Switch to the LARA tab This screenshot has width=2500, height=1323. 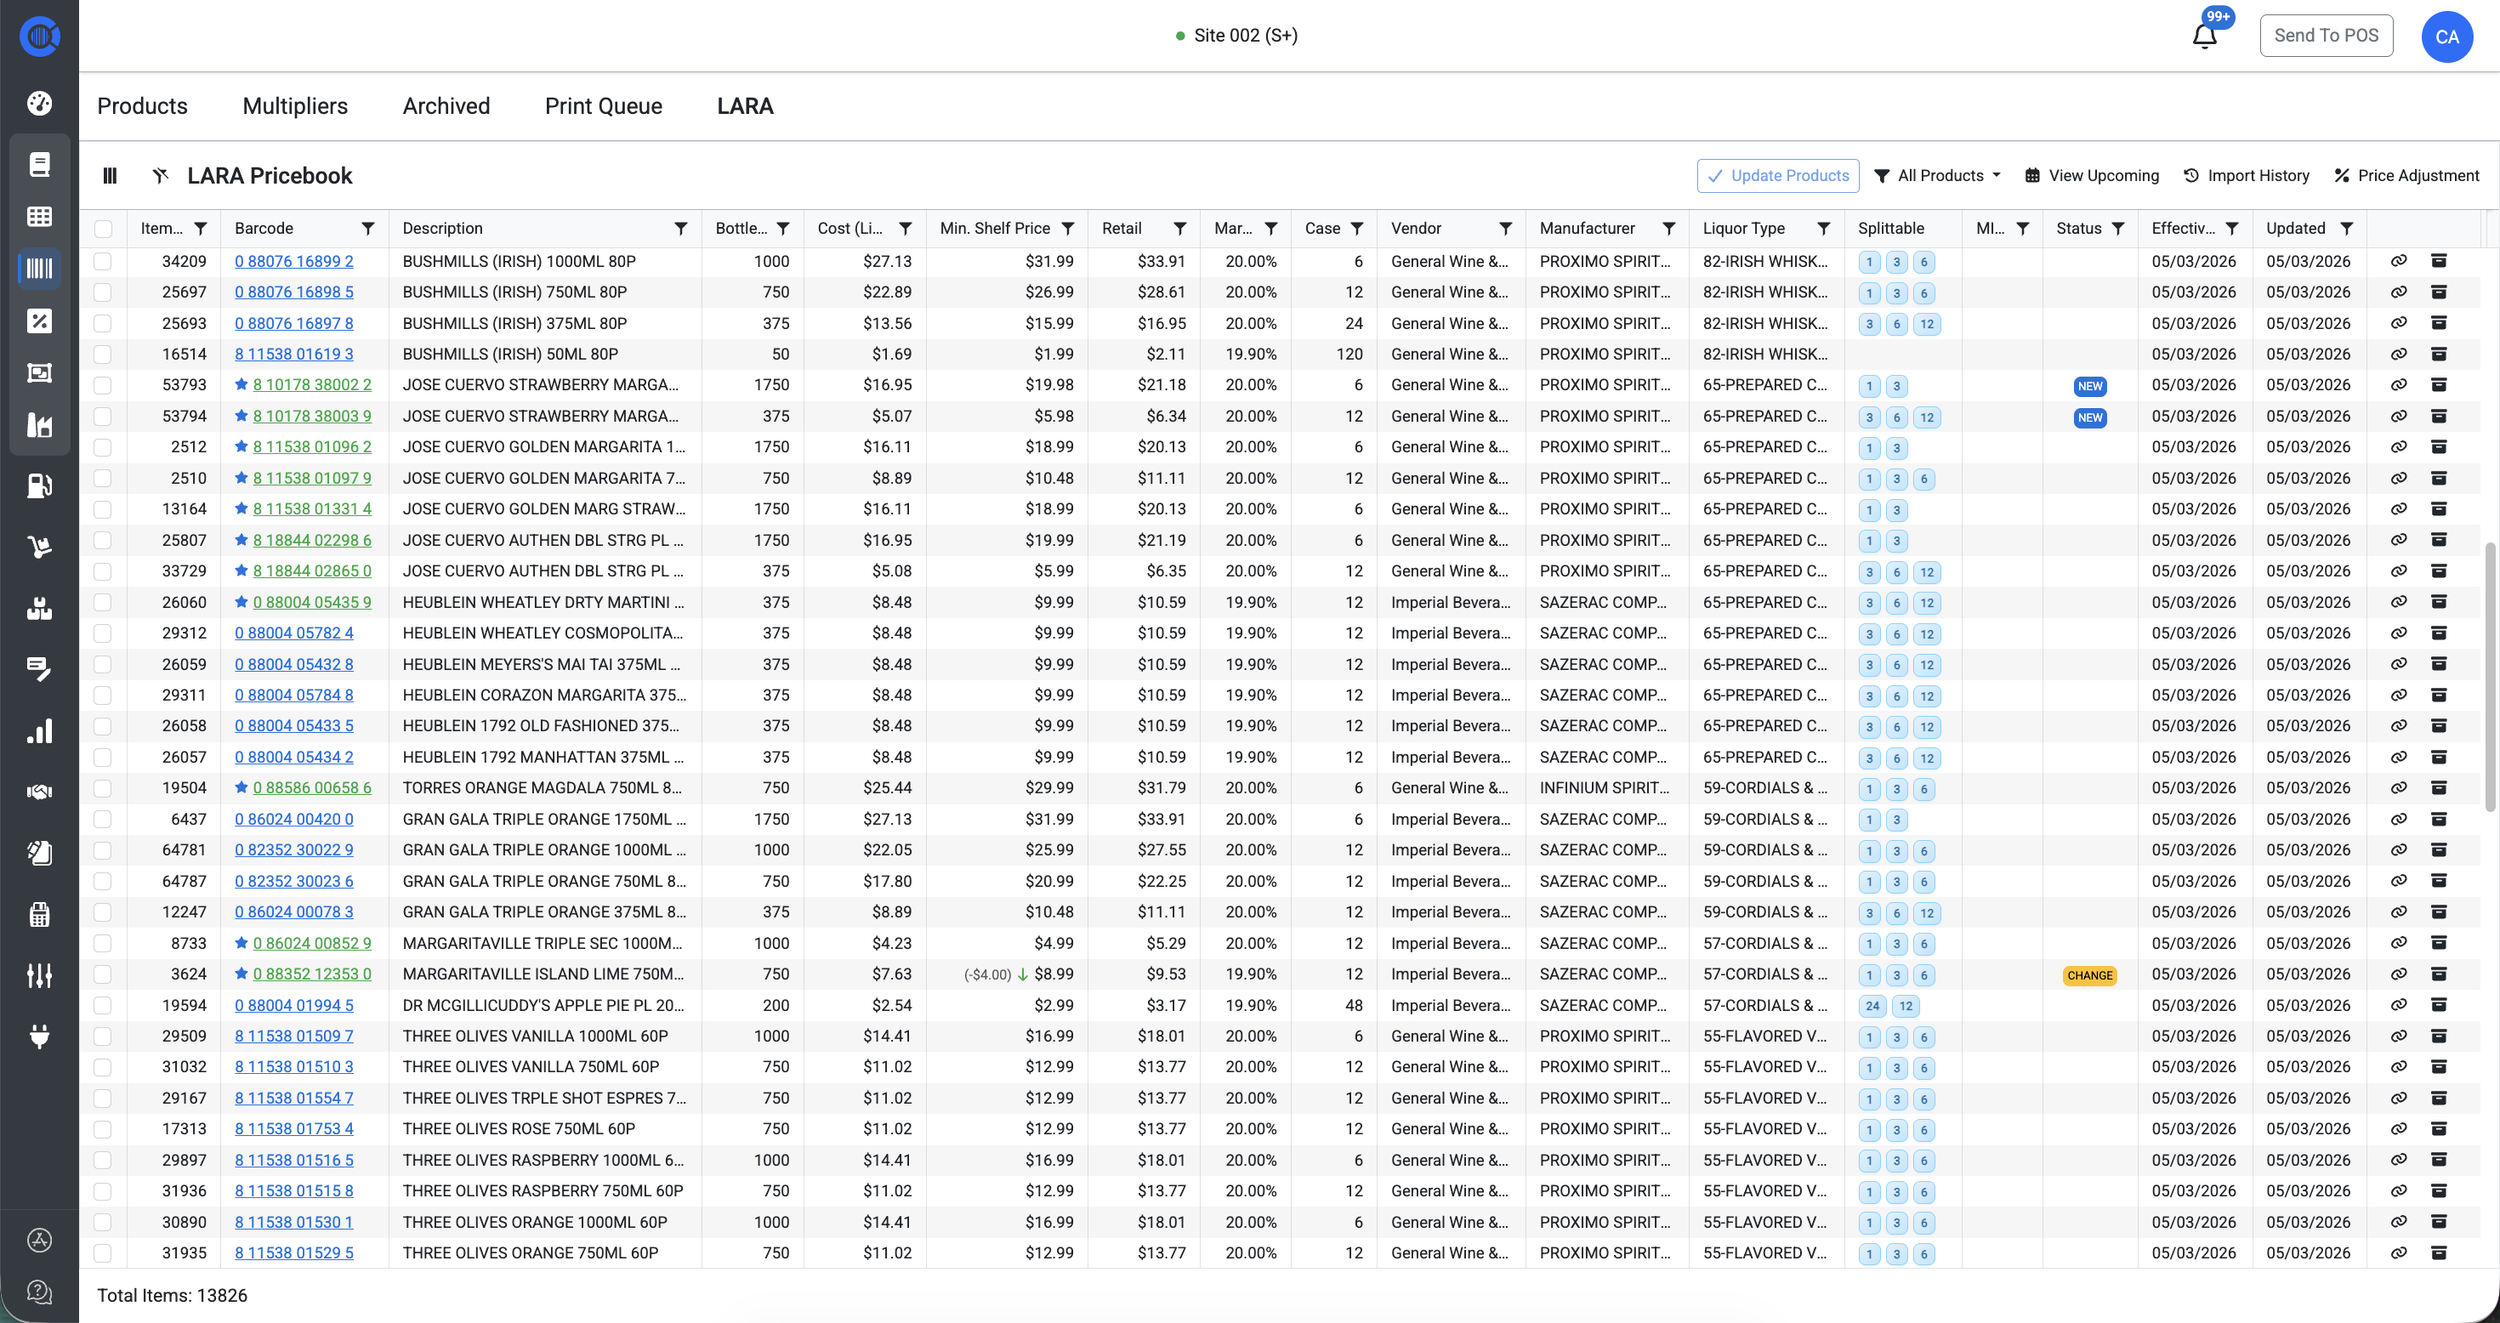745,106
